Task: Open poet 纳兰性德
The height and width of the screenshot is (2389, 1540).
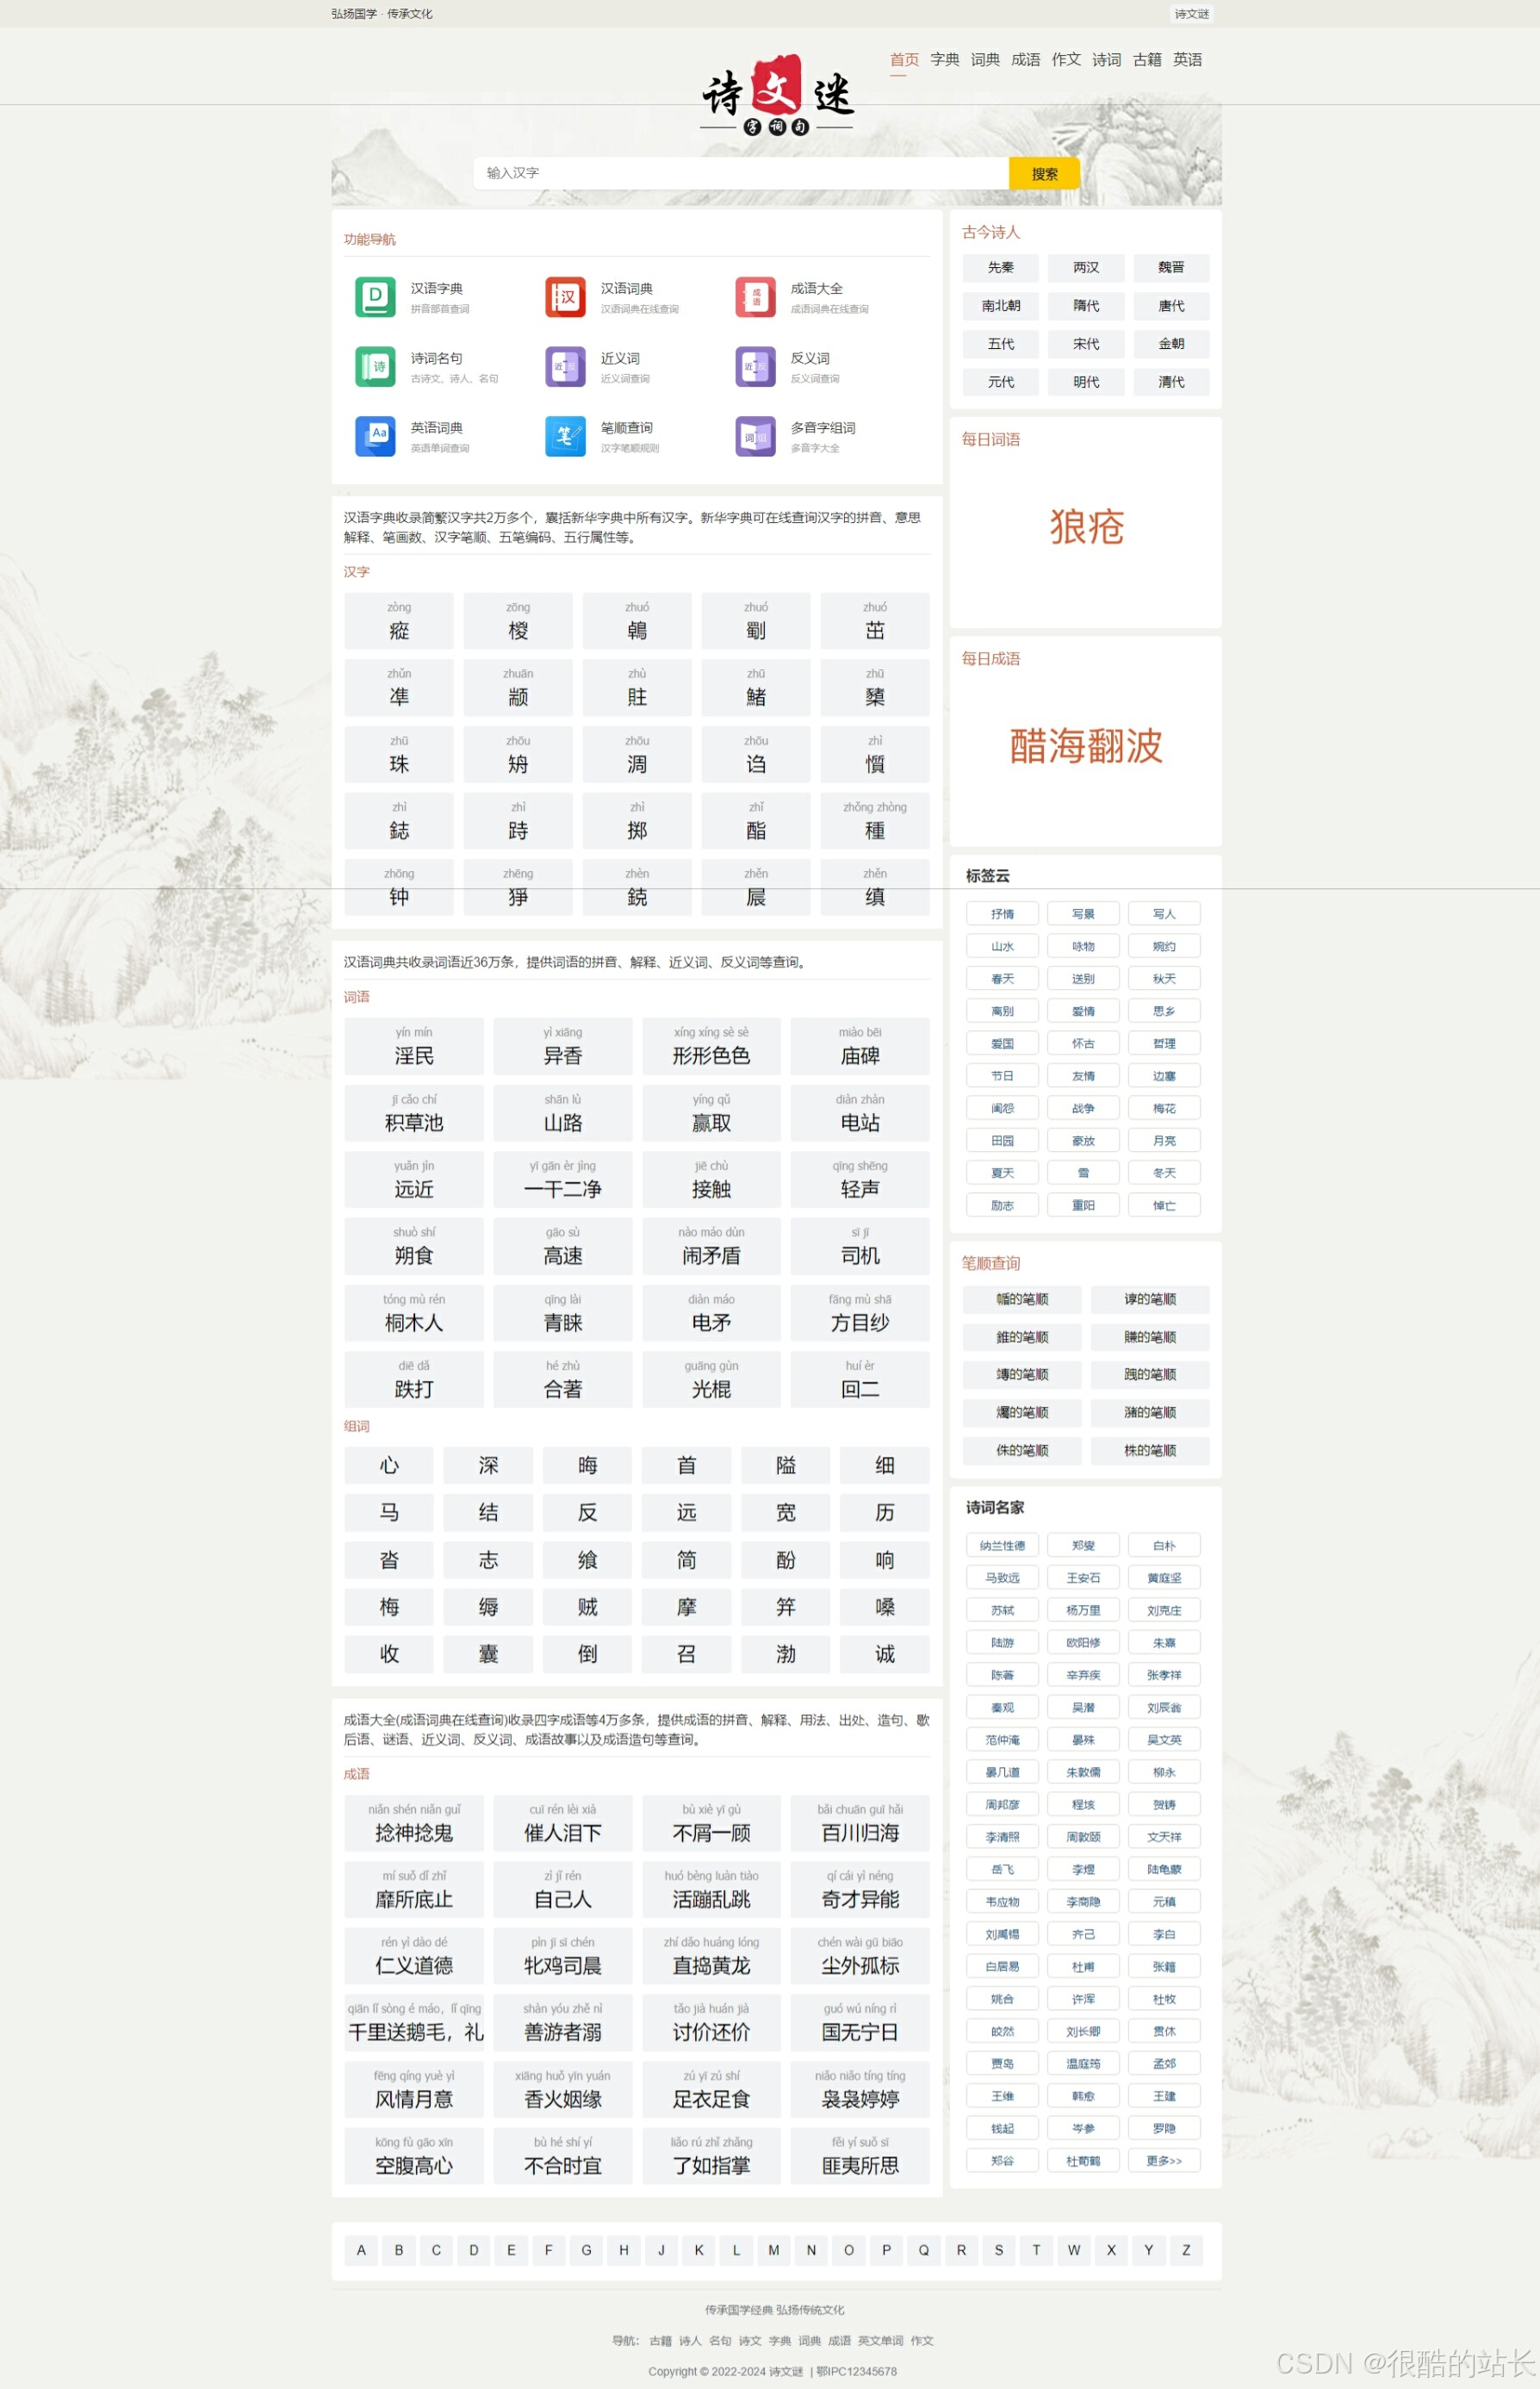Action: coord(1002,1545)
